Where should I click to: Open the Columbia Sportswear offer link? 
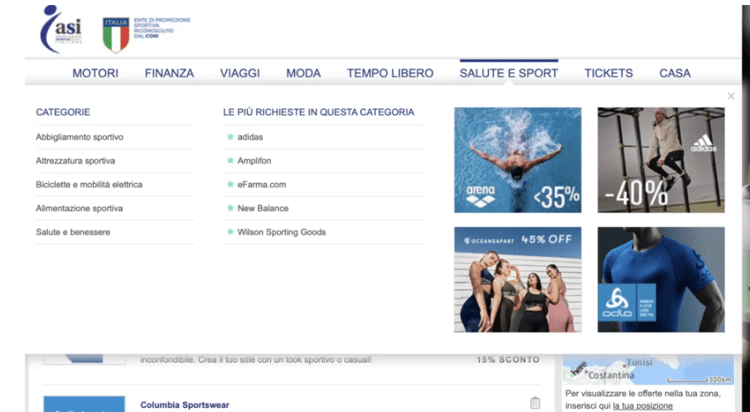click(185, 405)
